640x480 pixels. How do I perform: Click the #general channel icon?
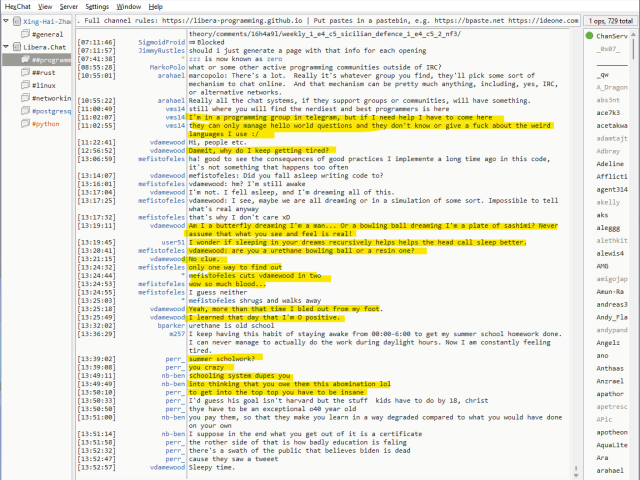(x=25, y=34)
